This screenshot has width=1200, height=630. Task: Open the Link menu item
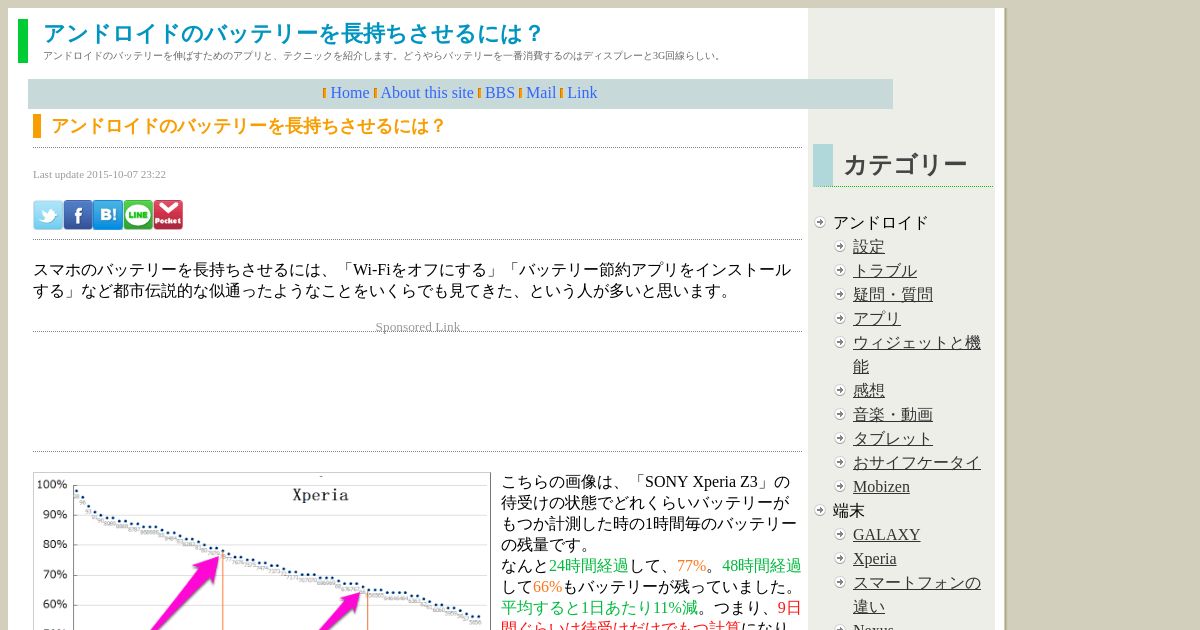[582, 93]
